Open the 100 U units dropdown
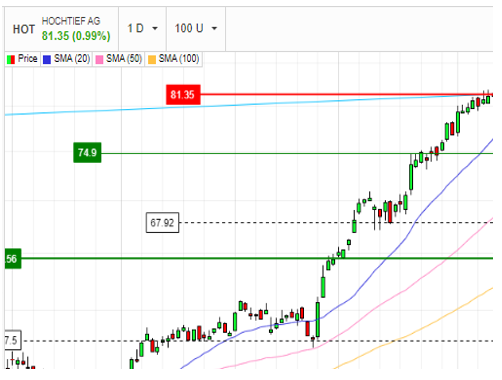 (196, 29)
